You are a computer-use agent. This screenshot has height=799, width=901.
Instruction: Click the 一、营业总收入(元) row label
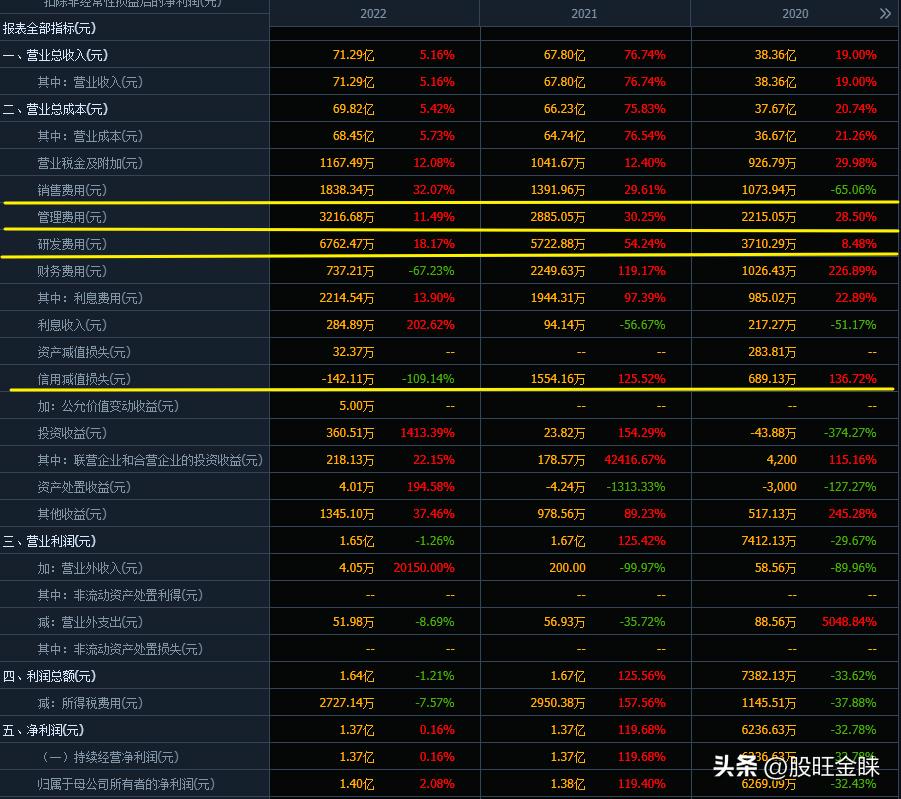click(55, 55)
